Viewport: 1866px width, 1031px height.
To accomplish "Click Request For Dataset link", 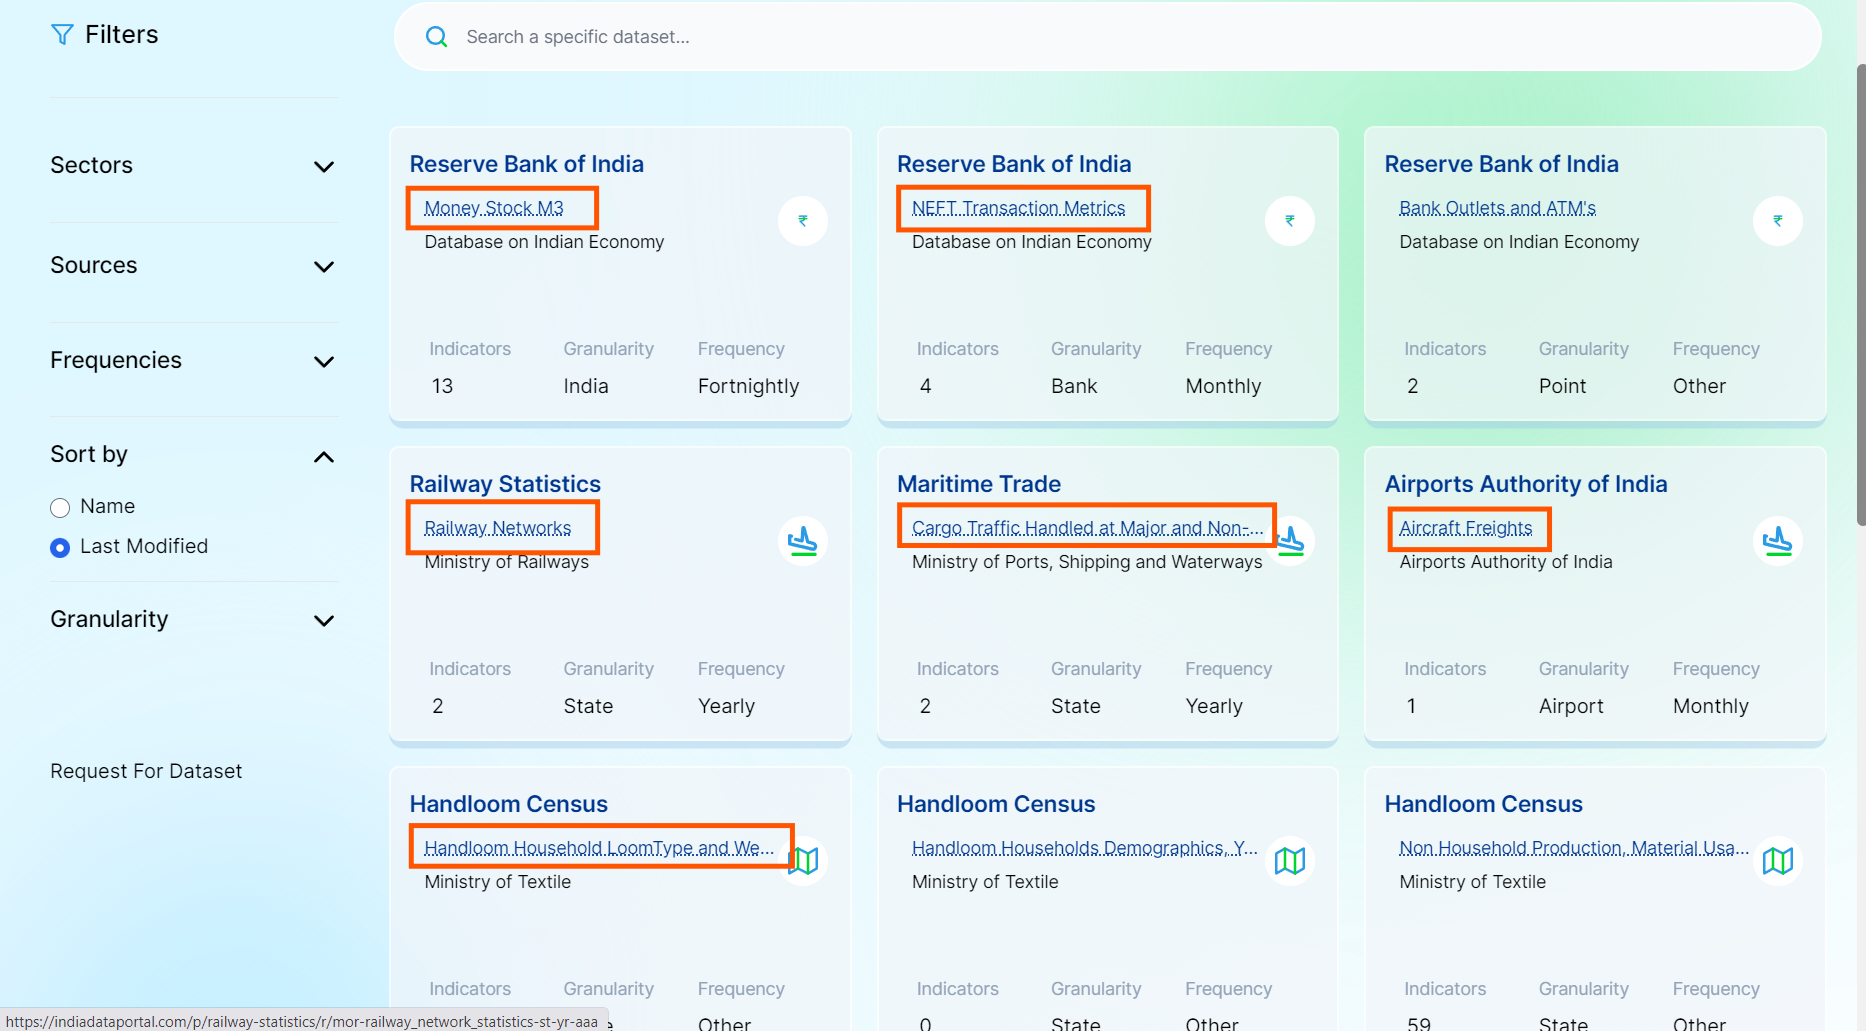I will (x=146, y=771).
